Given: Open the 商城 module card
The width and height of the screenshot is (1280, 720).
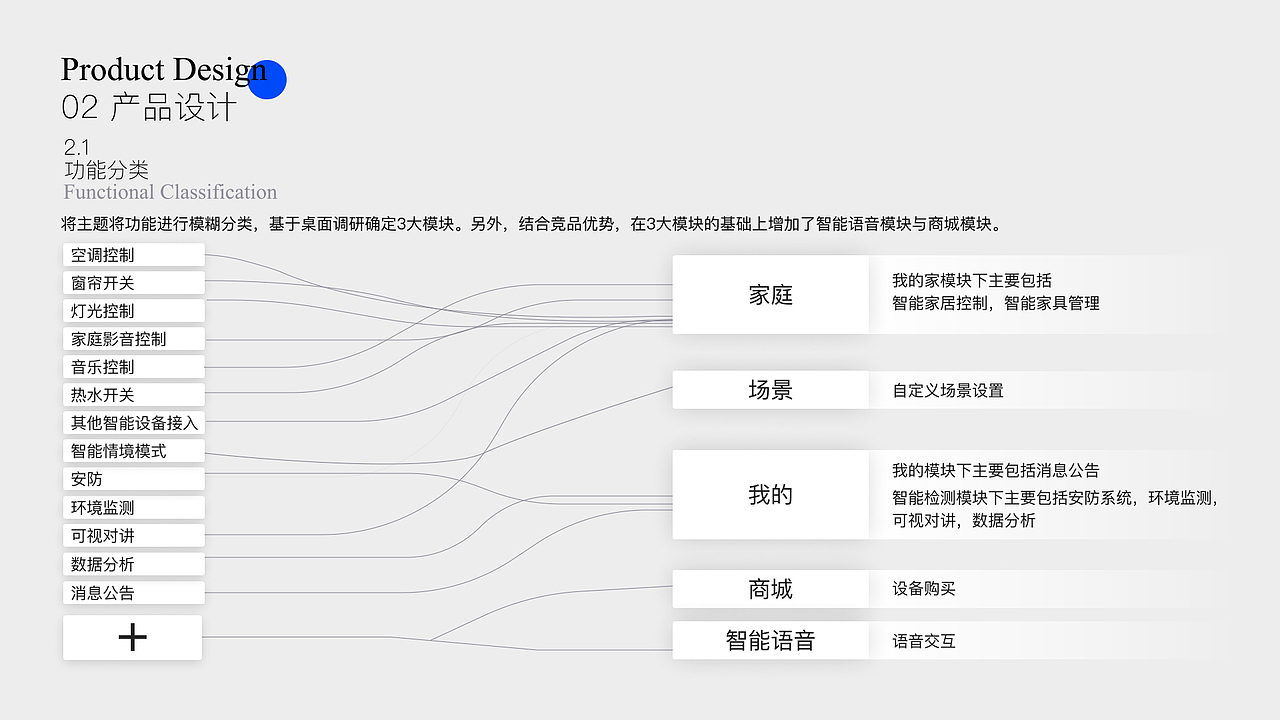Looking at the screenshot, I should (770, 589).
